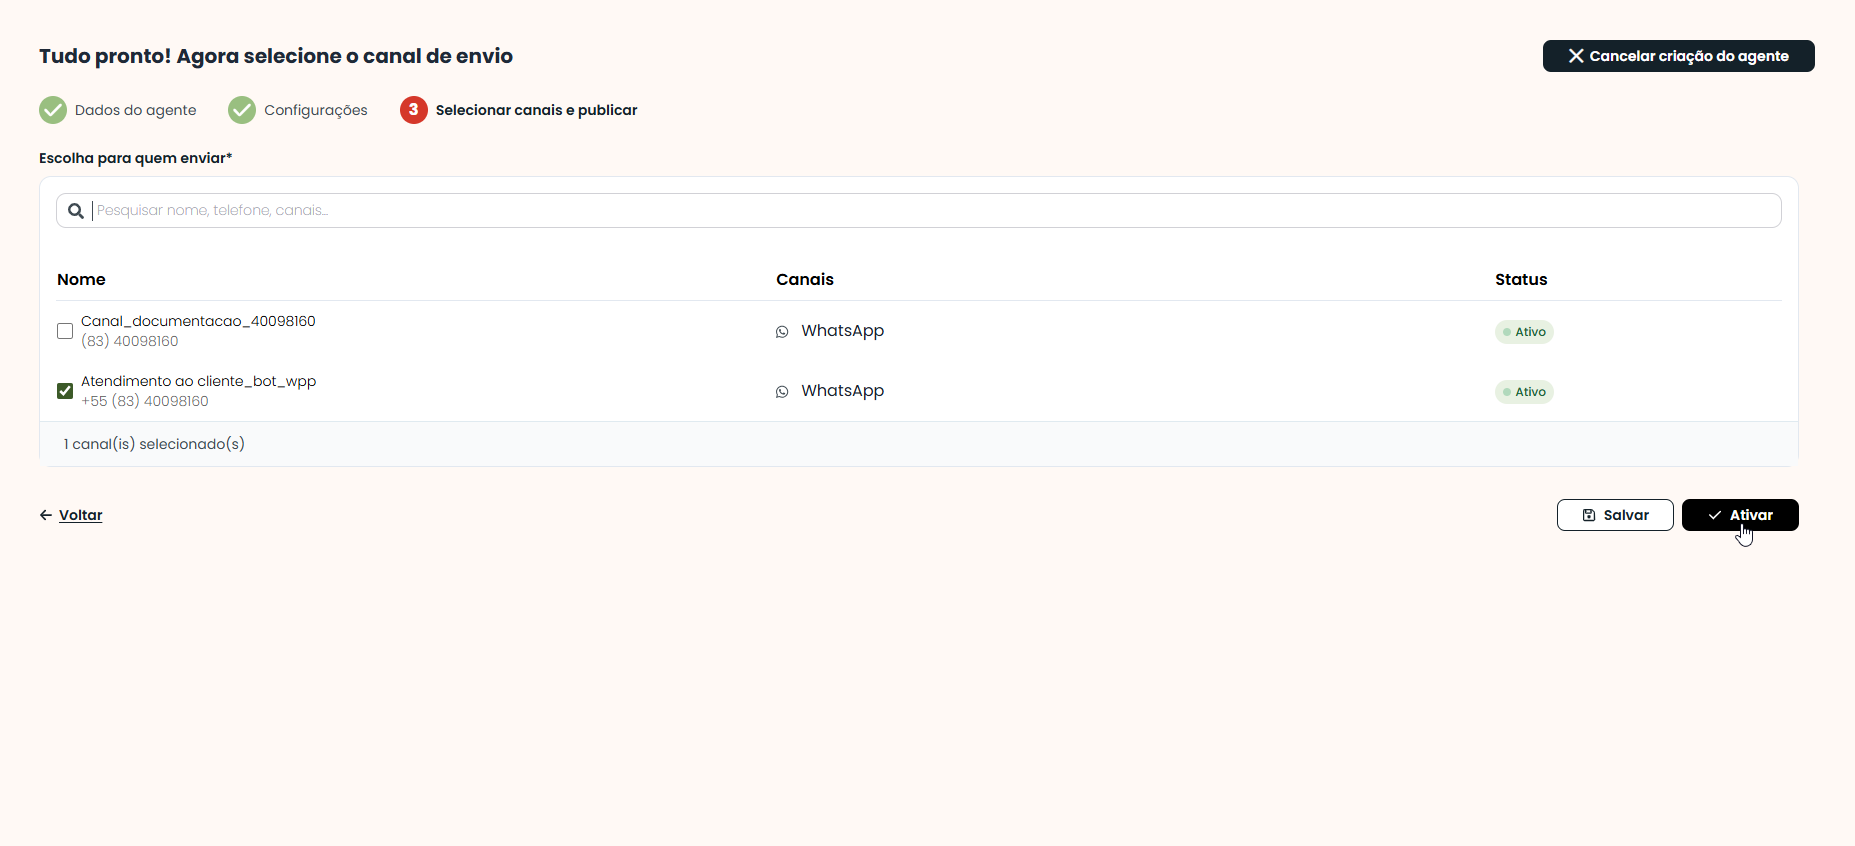Click the Salvar button
The image size is (1855, 846).
pos(1615,515)
